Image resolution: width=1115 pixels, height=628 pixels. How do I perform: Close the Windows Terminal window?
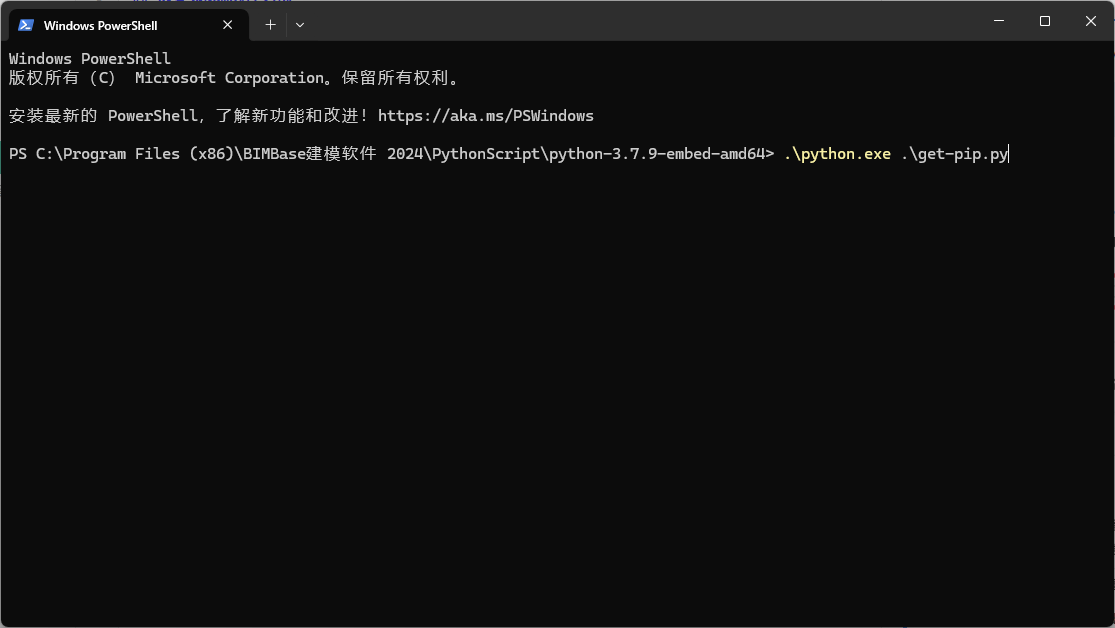pos(1091,21)
